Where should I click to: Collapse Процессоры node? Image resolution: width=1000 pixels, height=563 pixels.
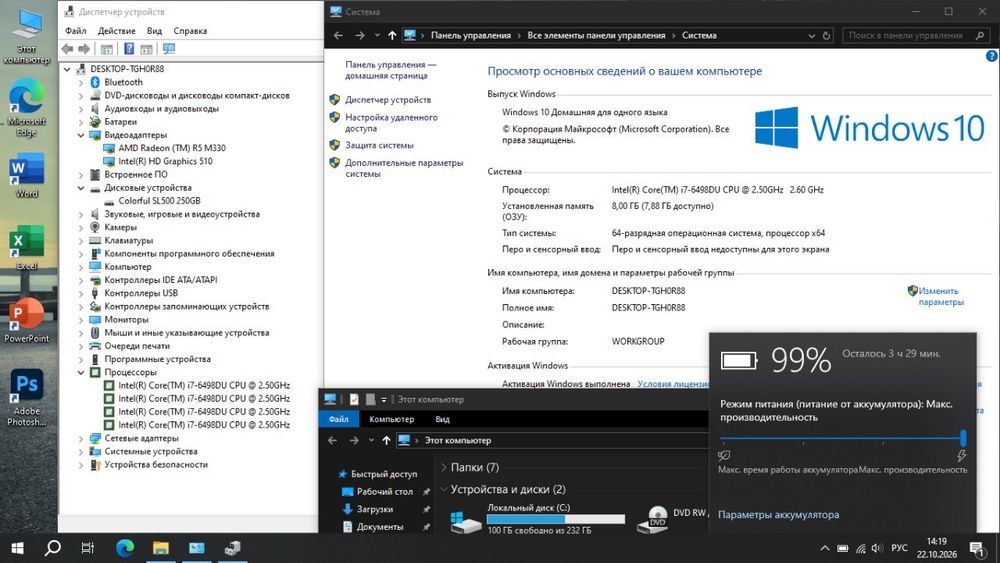tap(81, 372)
